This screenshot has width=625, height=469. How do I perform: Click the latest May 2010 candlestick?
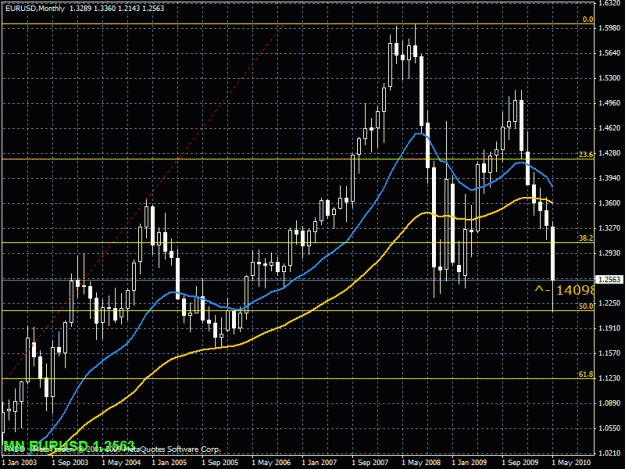coord(553,253)
